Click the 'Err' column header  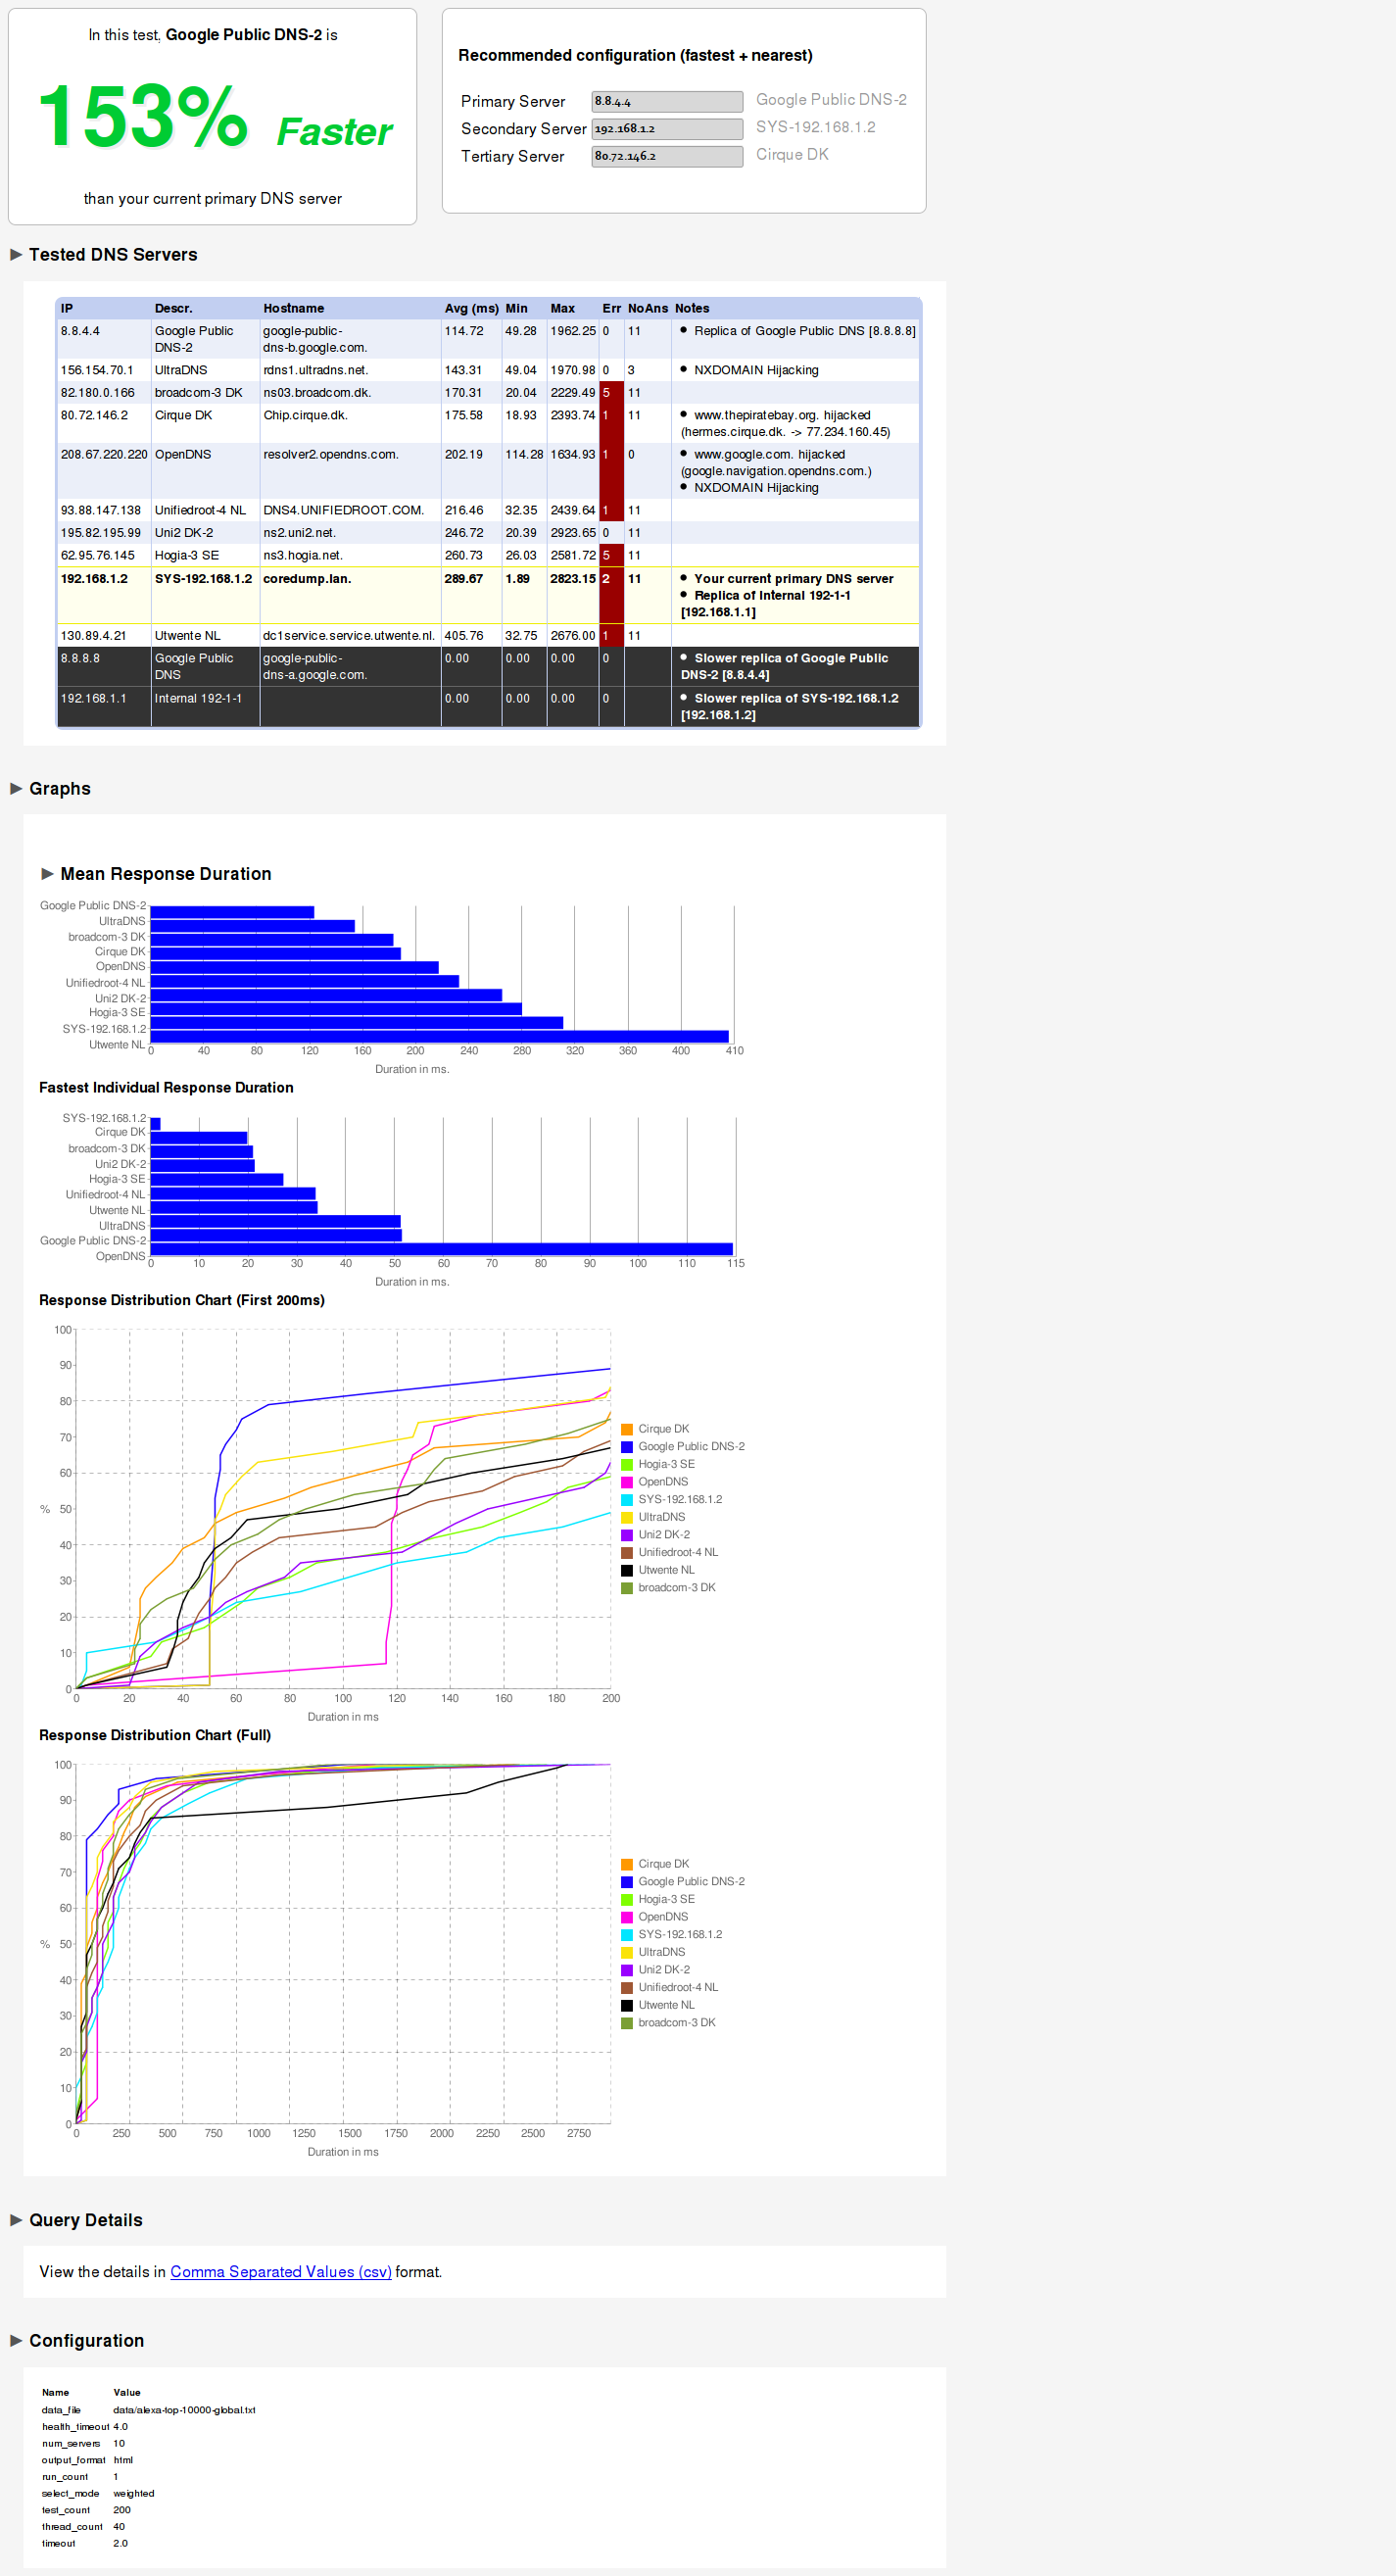(x=612, y=309)
